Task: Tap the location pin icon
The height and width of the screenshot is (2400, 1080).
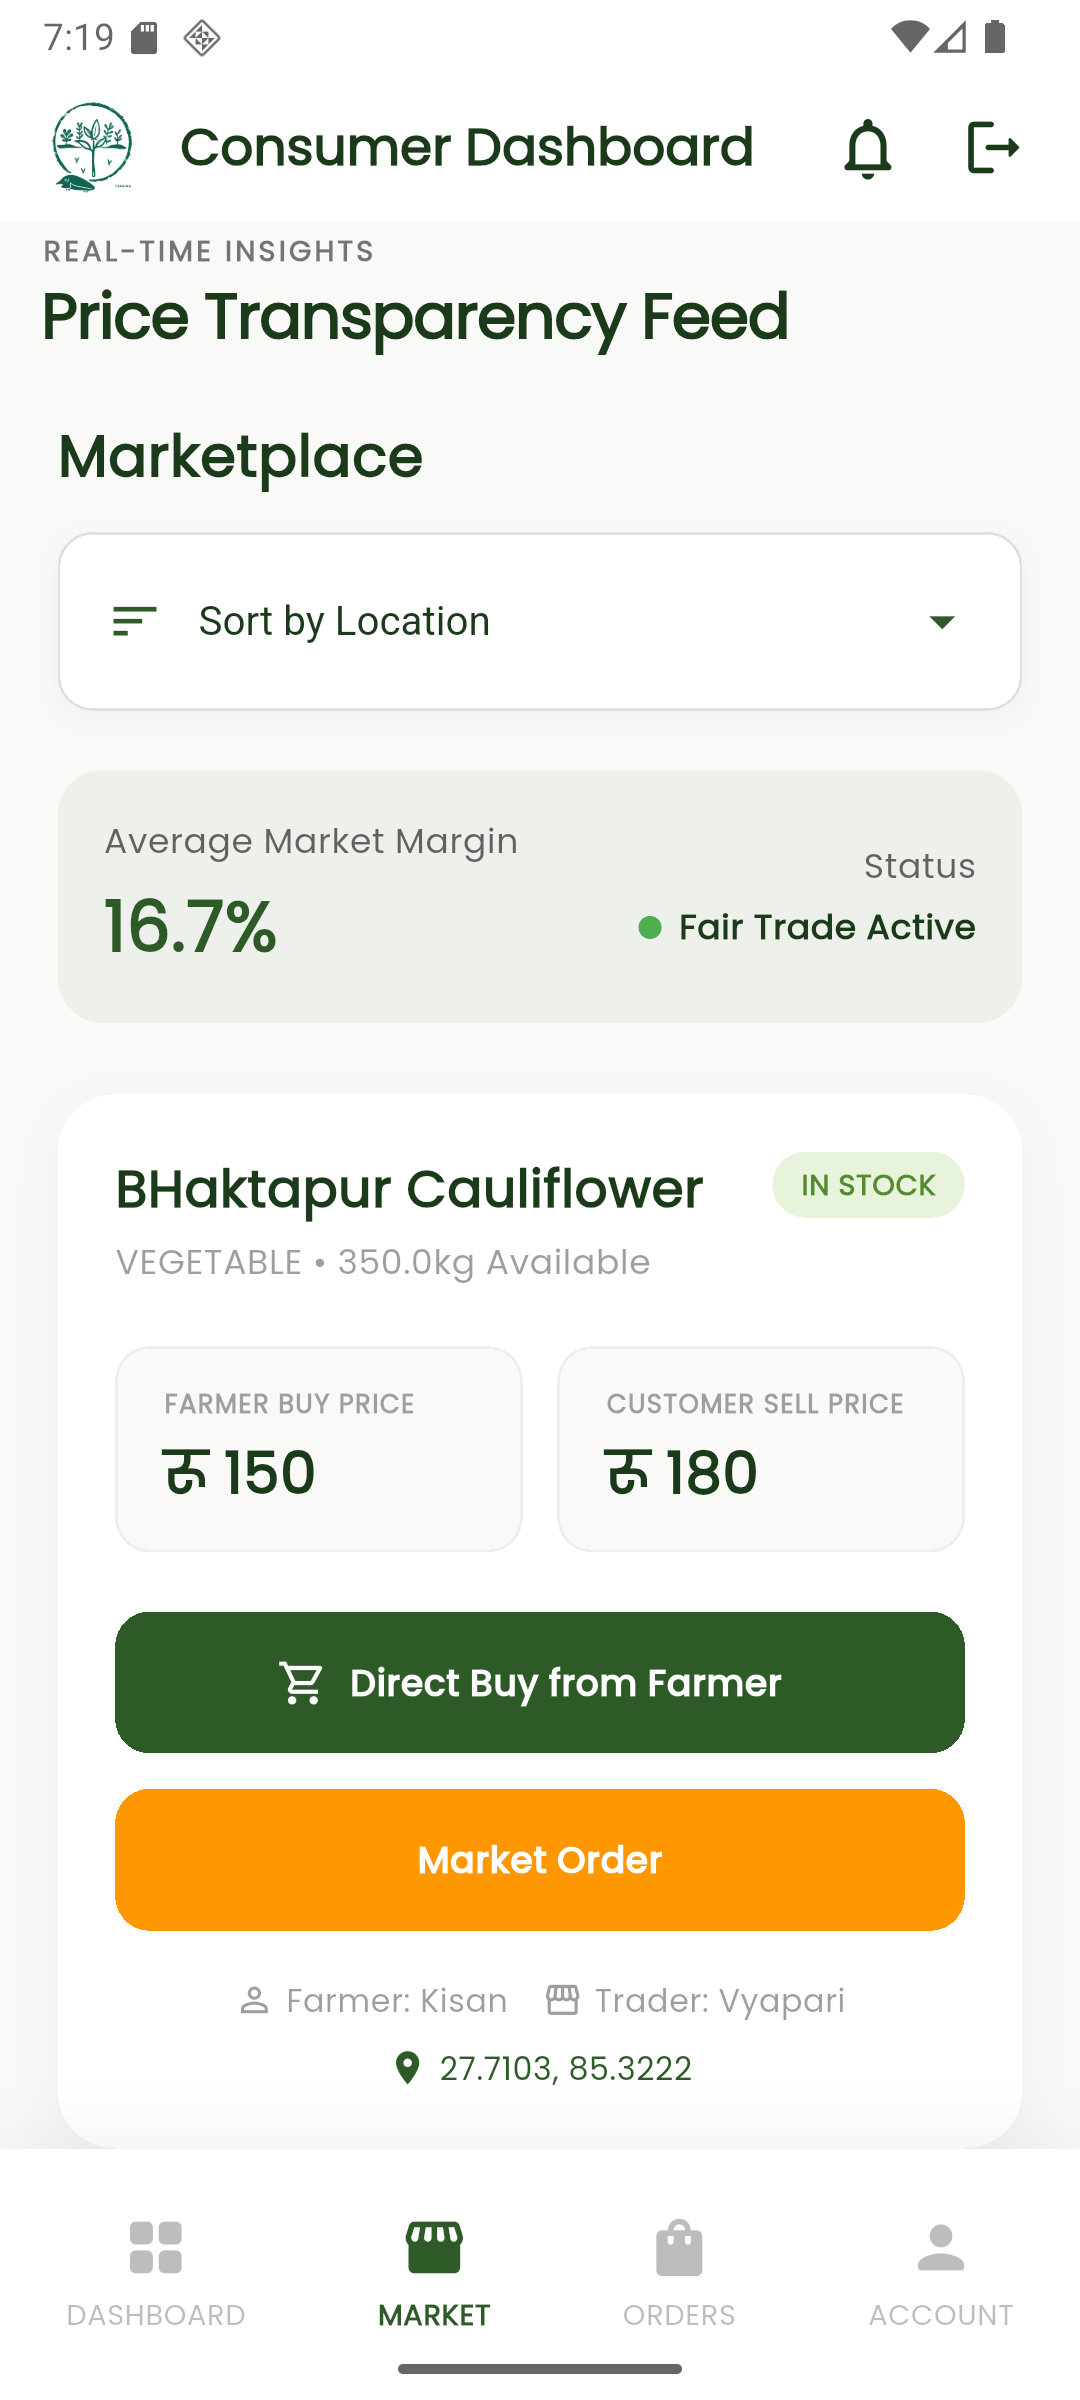Action: pyautogui.click(x=407, y=2067)
